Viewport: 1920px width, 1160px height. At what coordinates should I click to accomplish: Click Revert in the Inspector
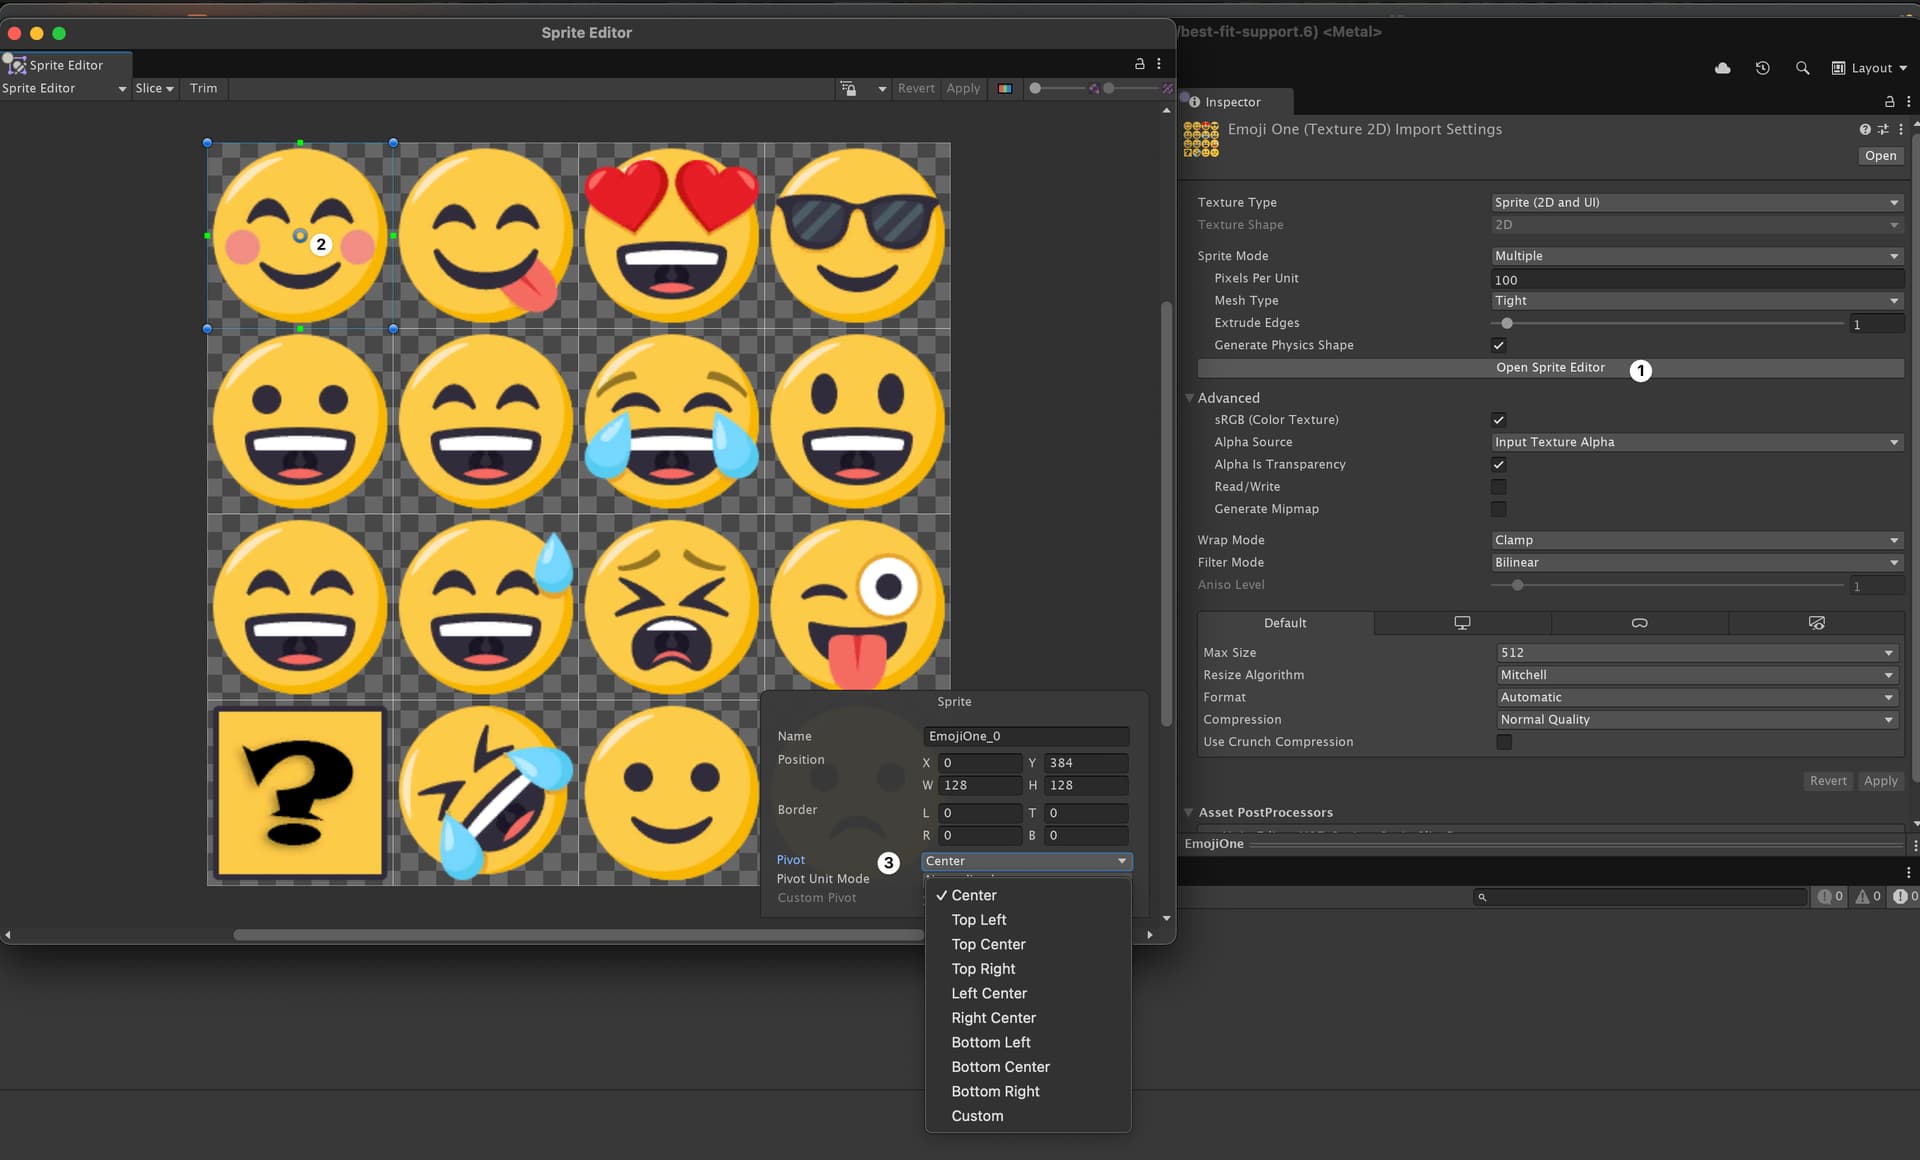(1828, 780)
